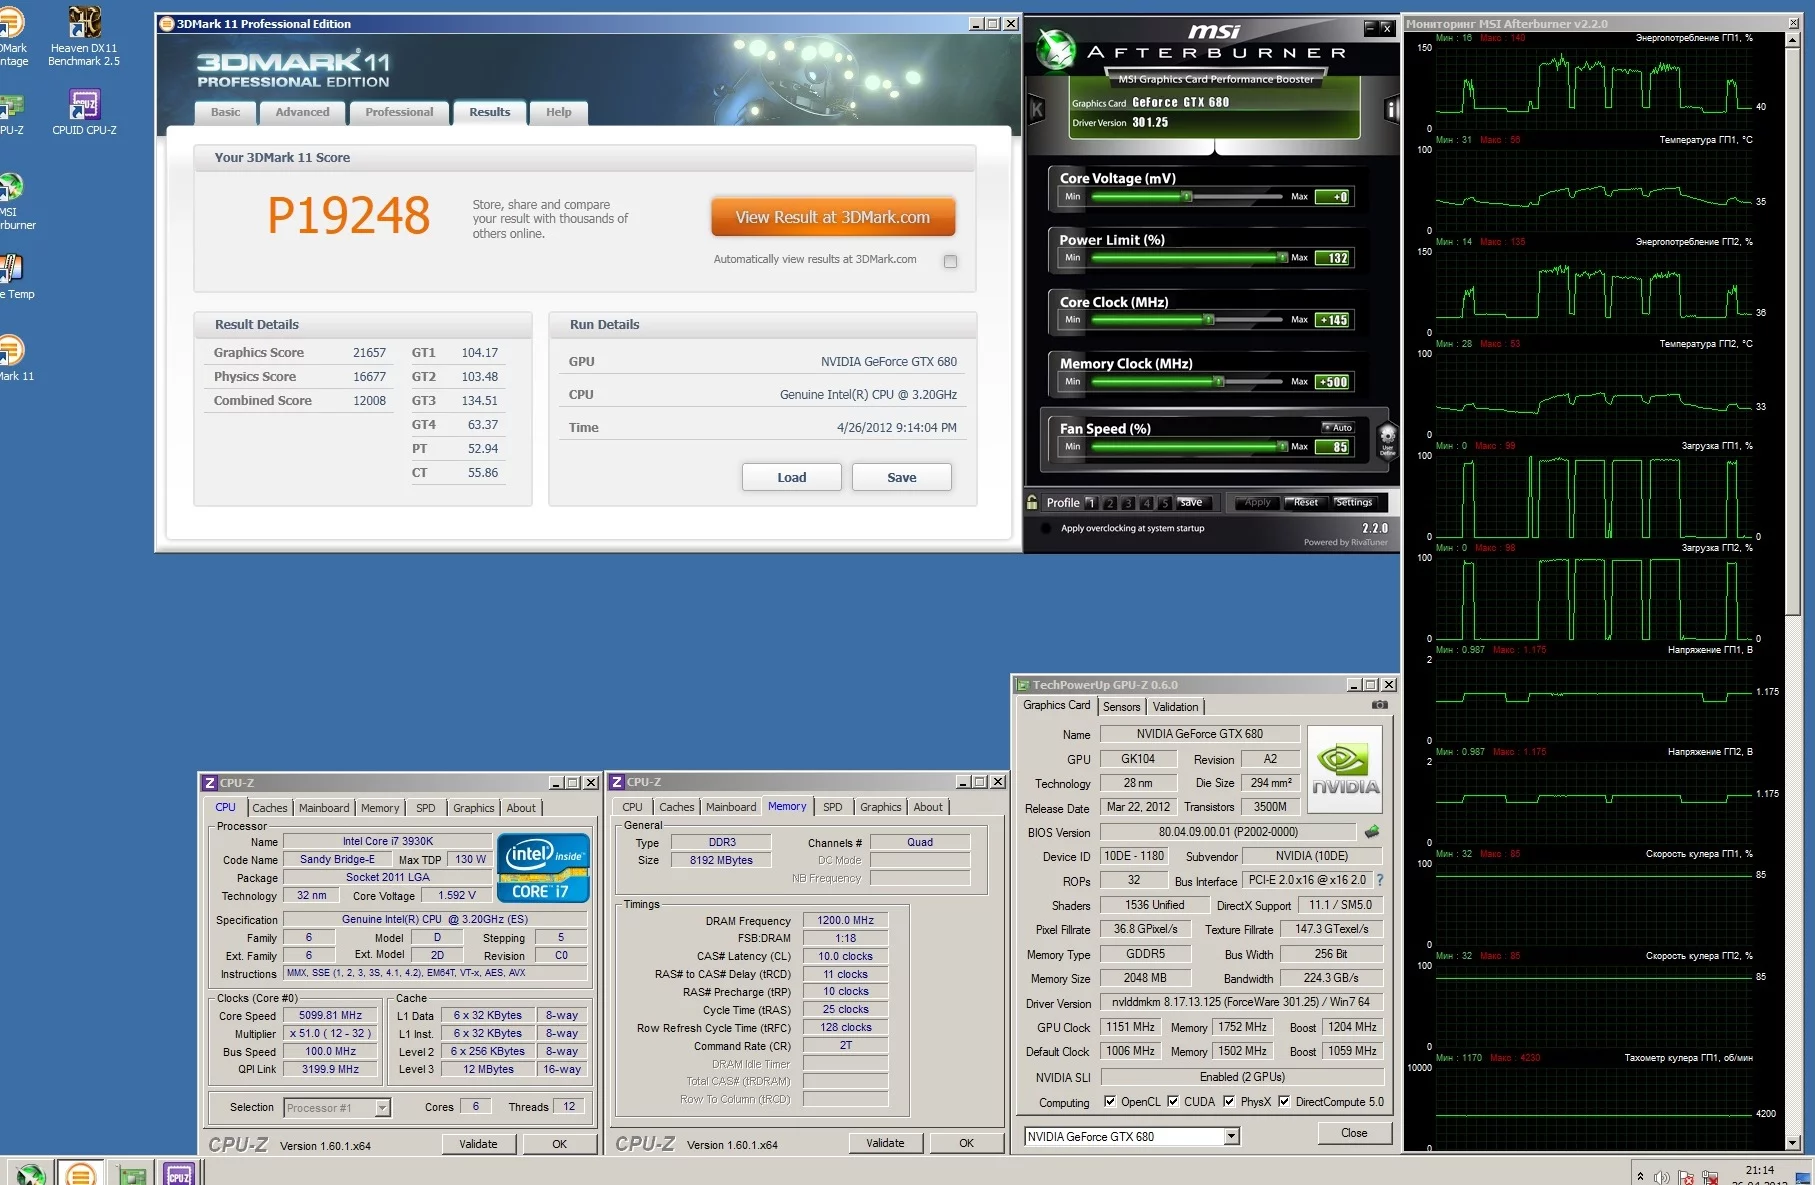Select Afterburner profile slot 2
This screenshot has width=1815, height=1185.
click(1109, 503)
